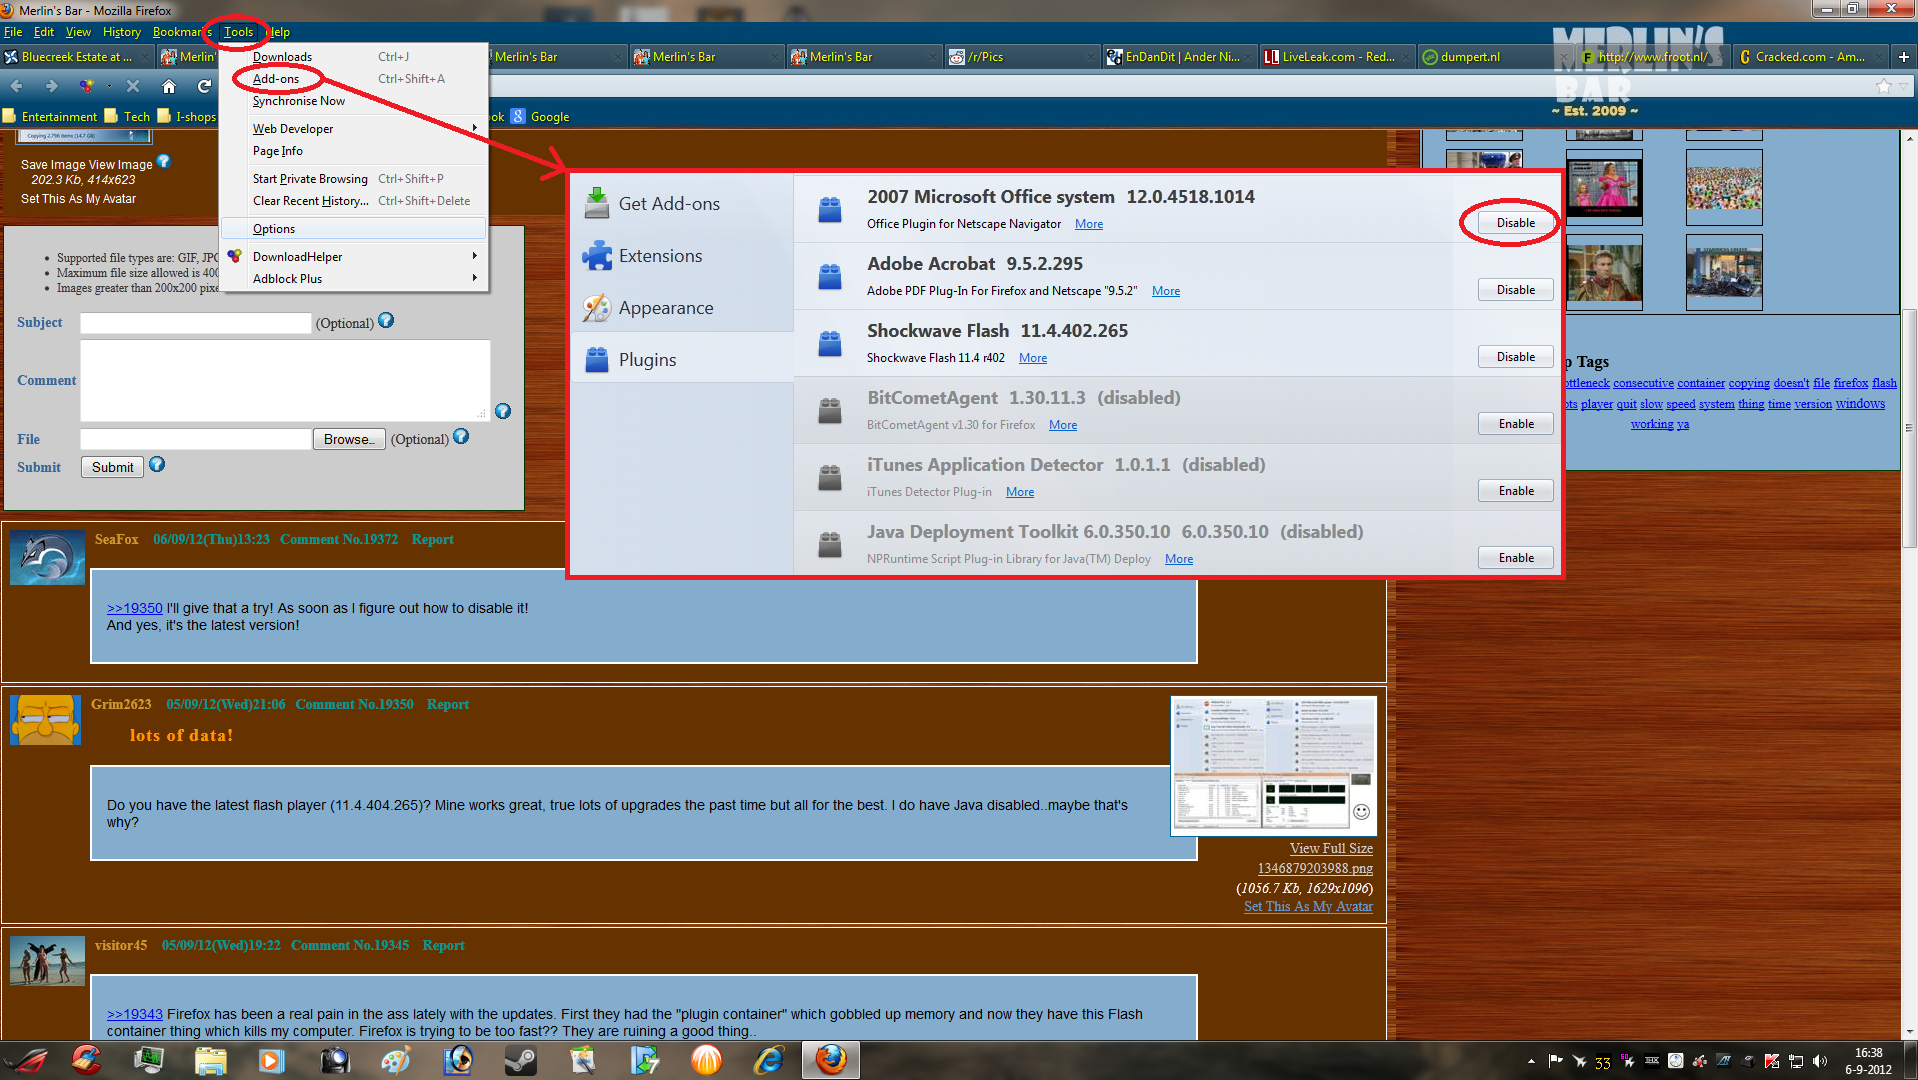Viewport: 1918px width, 1080px height.
Task: Go back with the back arrow
Action: pos(16,86)
